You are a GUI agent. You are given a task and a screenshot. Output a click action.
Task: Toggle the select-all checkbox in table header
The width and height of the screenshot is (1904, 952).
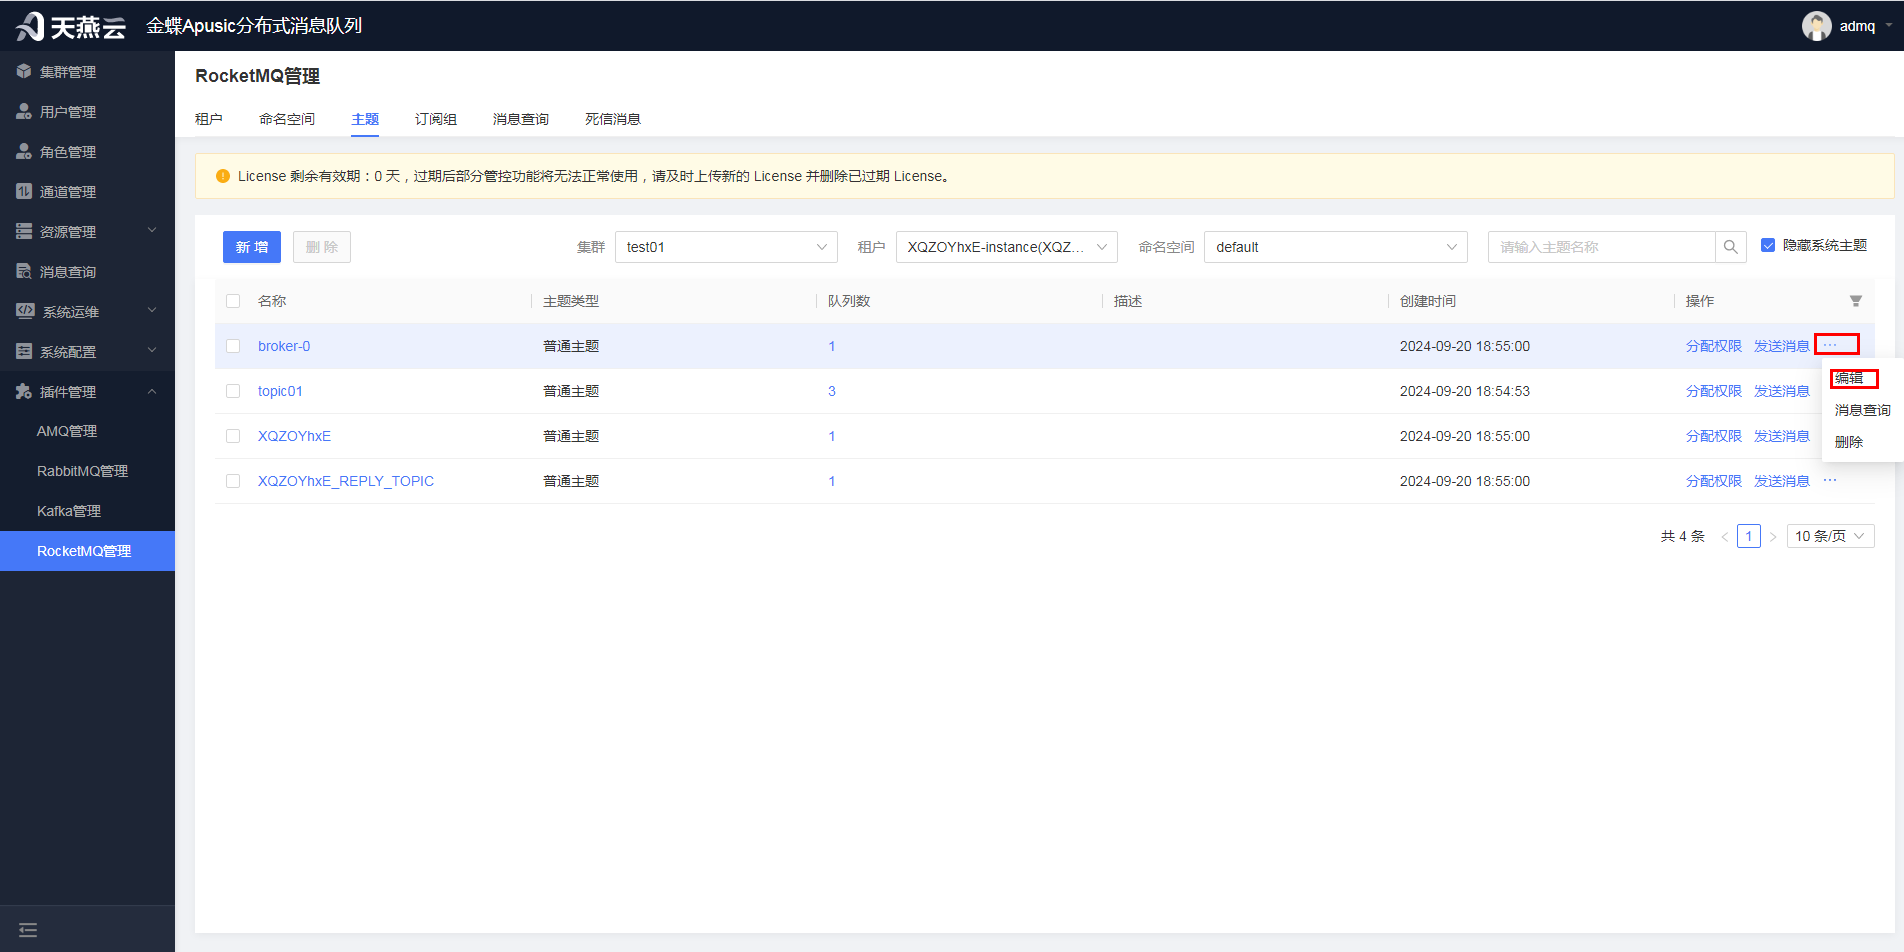pyautogui.click(x=233, y=301)
